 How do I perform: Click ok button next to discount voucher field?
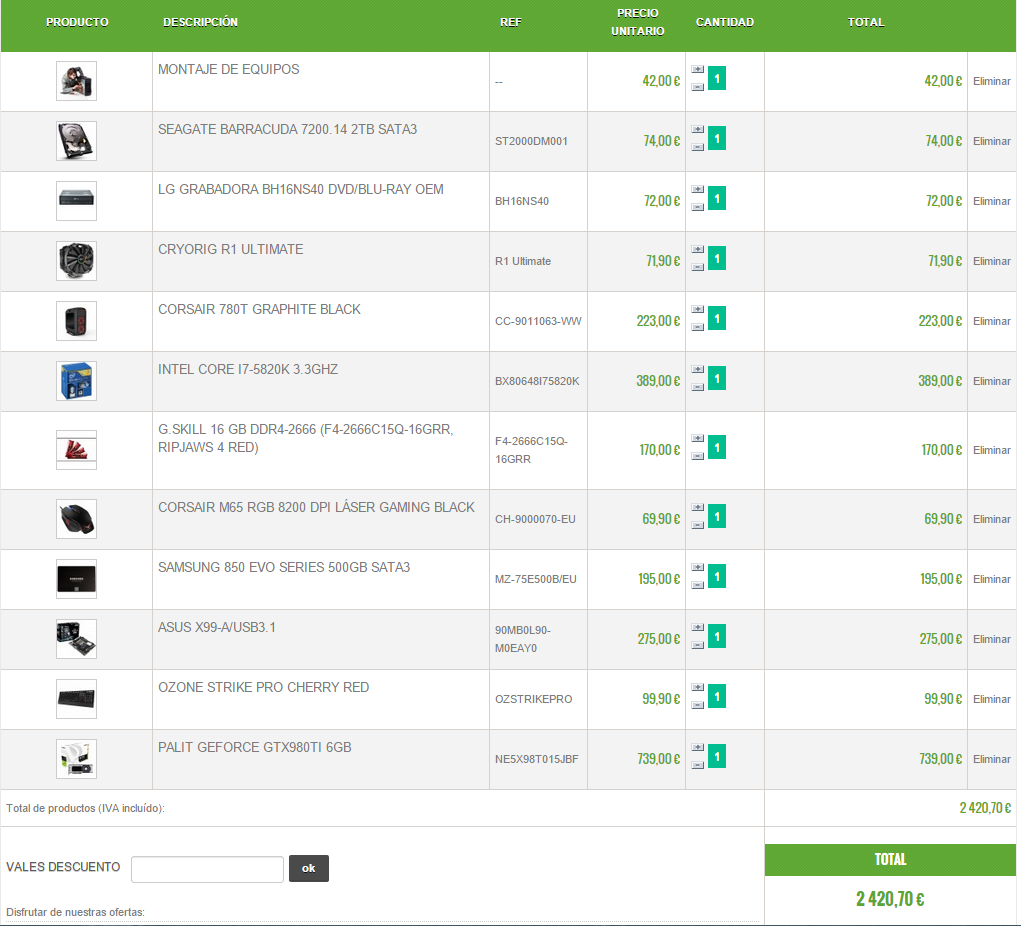point(309,868)
